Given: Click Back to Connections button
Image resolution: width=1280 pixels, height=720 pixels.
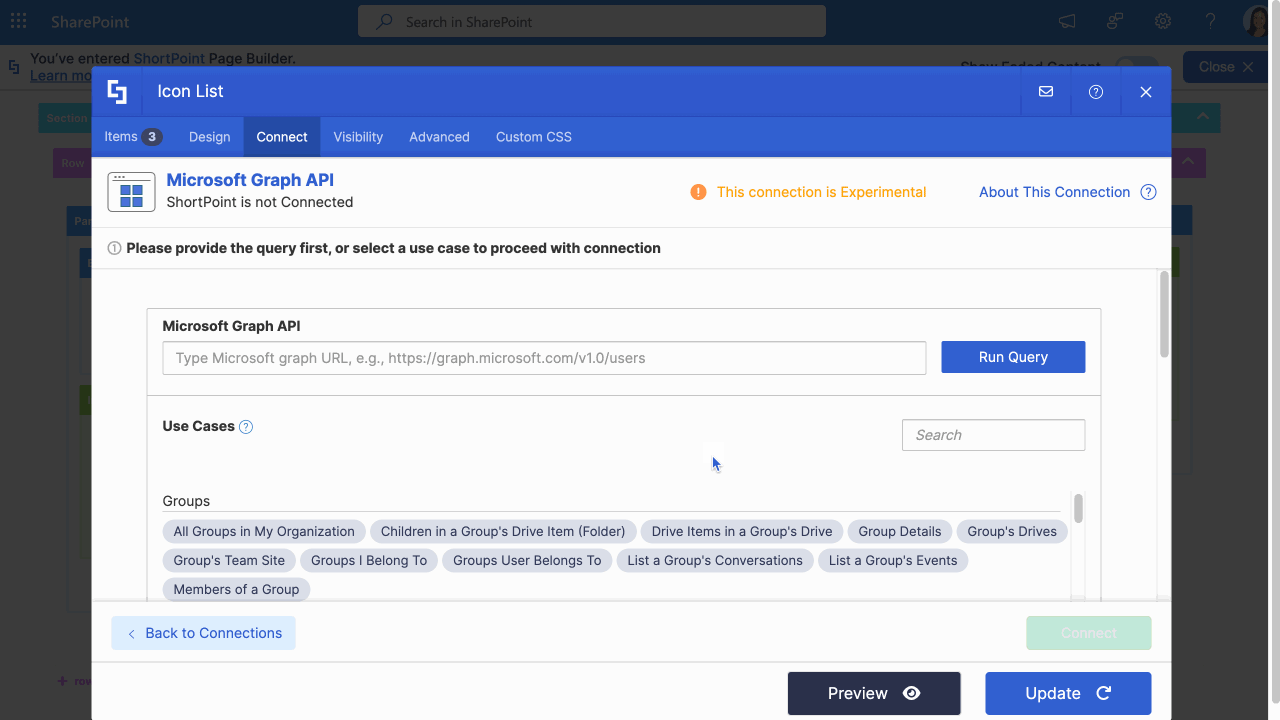Looking at the screenshot, I should pos(203,633).
